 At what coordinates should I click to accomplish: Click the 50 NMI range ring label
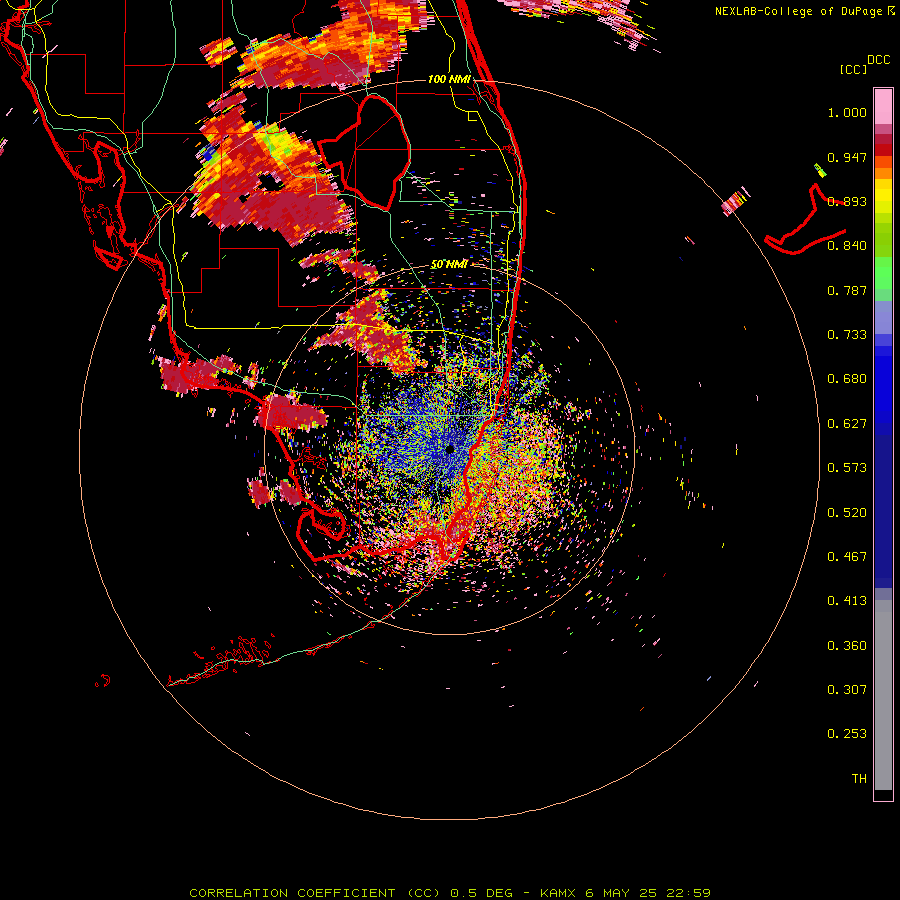[449, 264]
